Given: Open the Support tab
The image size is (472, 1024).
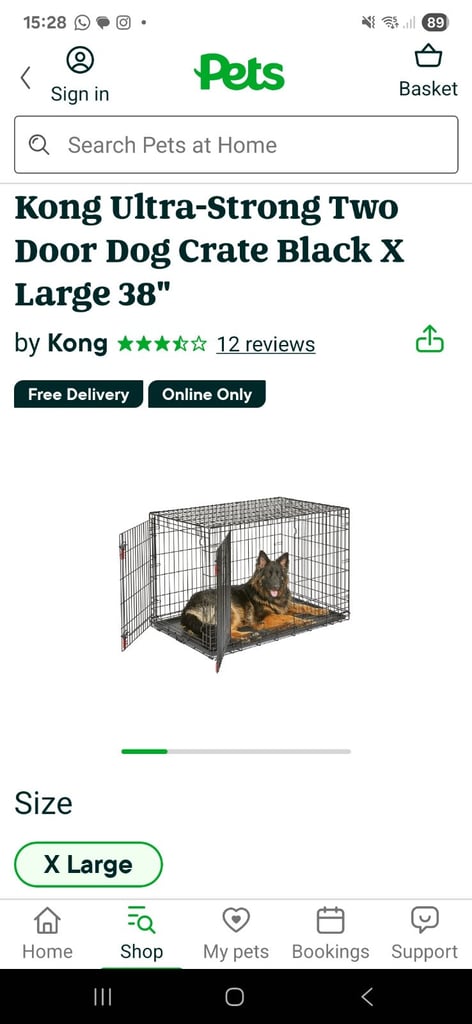Looking at the screenshot, I should [424, 934].
